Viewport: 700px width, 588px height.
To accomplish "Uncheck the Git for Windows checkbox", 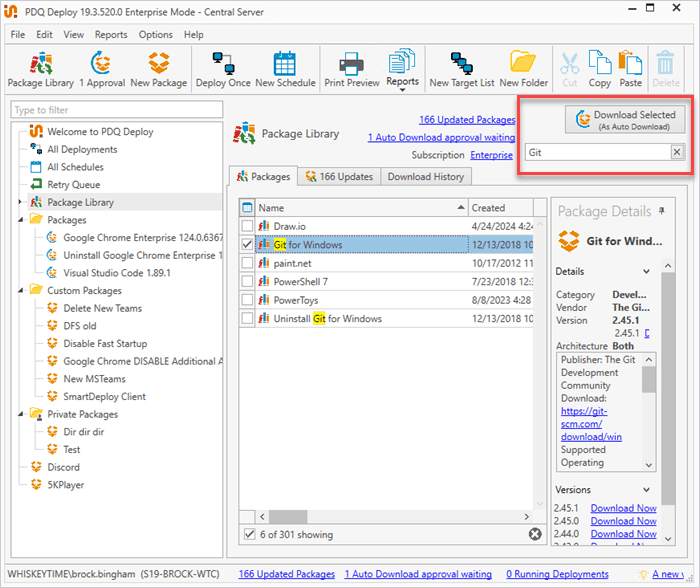I will [x=247, y=244].
